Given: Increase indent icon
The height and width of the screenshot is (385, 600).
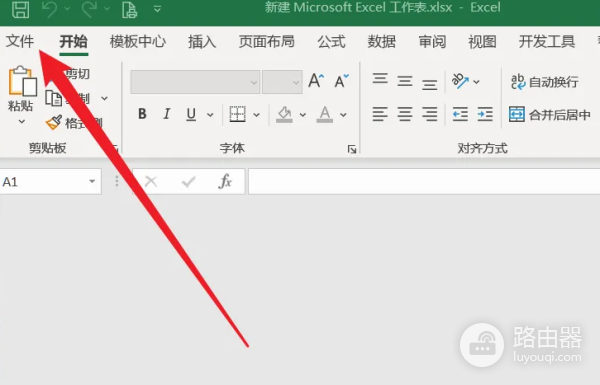Looking at the screenshot, I should pyautogui.click(x=485, y=114).
